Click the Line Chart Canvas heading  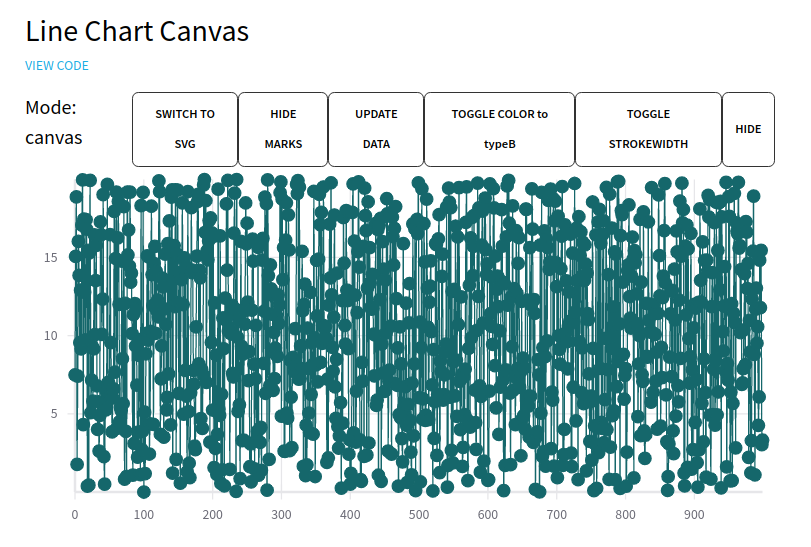(x=137, y=31)
